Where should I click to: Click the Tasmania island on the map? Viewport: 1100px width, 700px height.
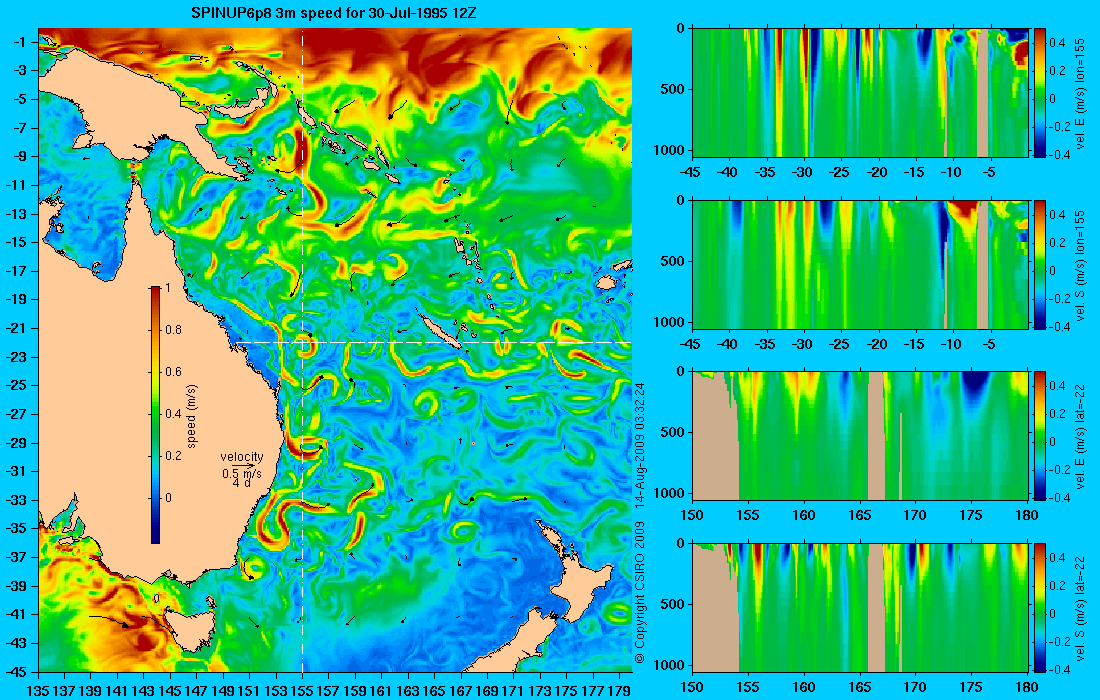(x=188, y=630)
